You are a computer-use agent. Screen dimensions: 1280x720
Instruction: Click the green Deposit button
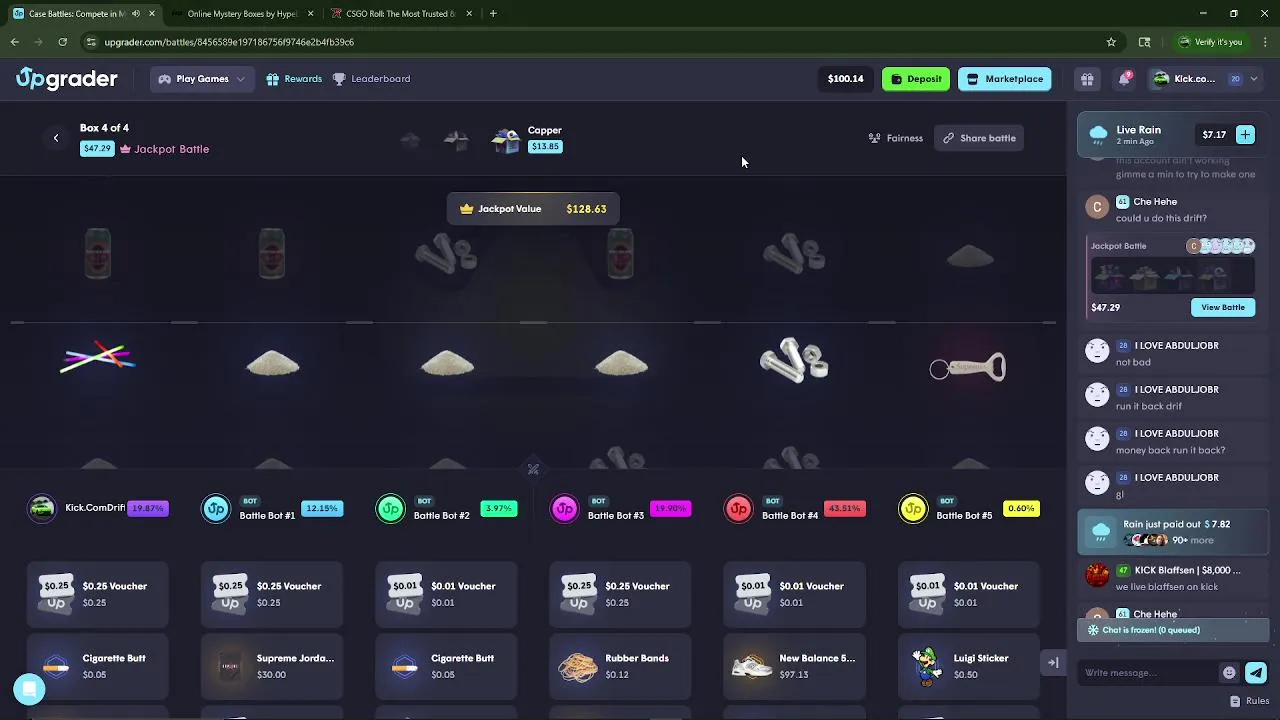coord(916,79)
